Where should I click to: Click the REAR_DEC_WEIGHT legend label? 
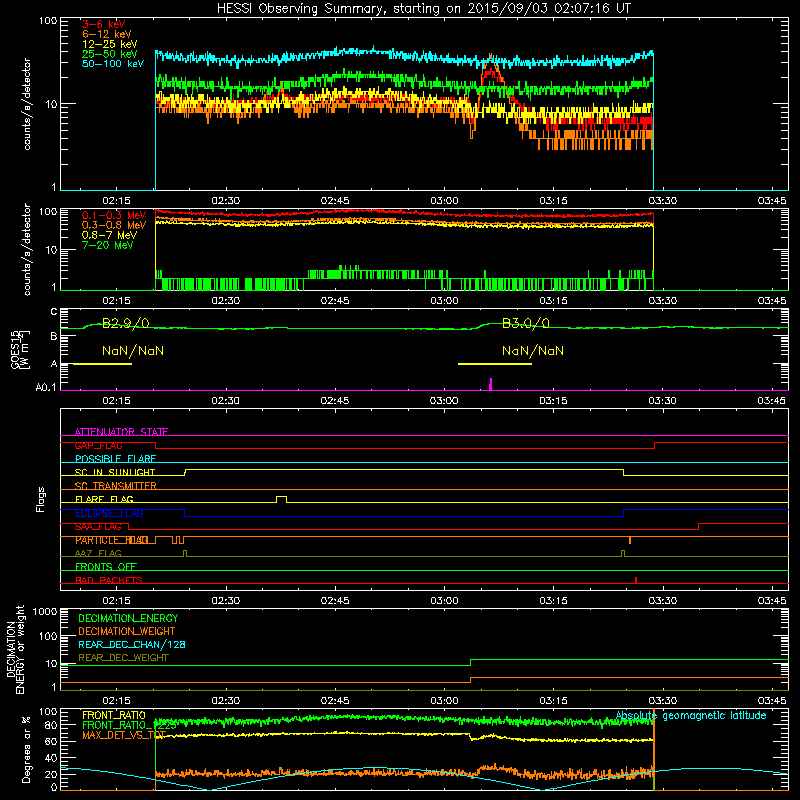tap(123, 658)
